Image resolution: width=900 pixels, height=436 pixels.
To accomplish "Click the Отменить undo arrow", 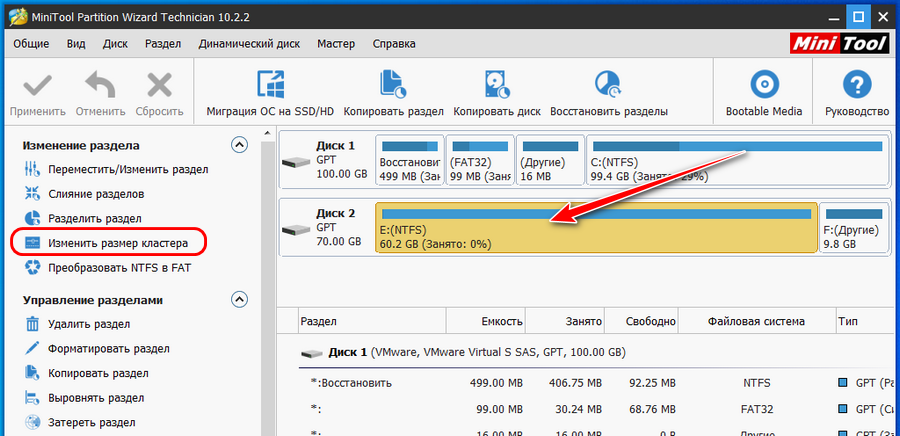I will [x=99, y=84].
